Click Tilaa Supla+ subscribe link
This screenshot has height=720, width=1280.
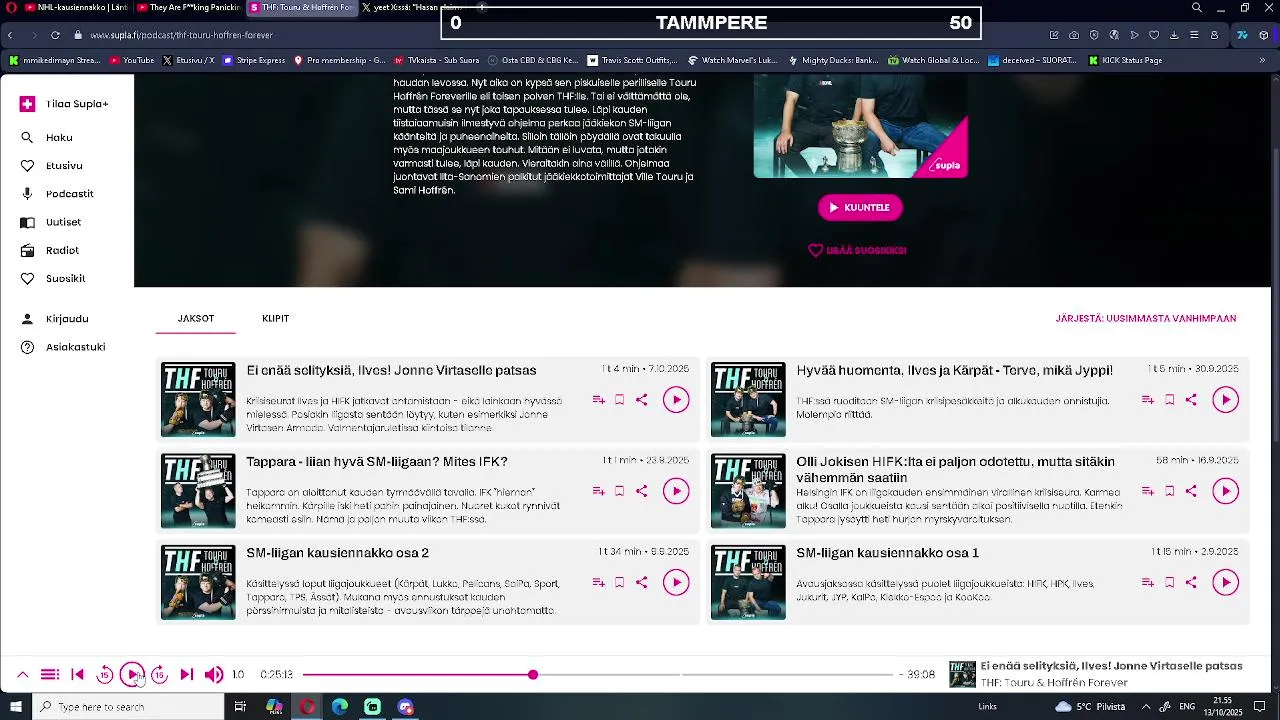tap(64, 104)
